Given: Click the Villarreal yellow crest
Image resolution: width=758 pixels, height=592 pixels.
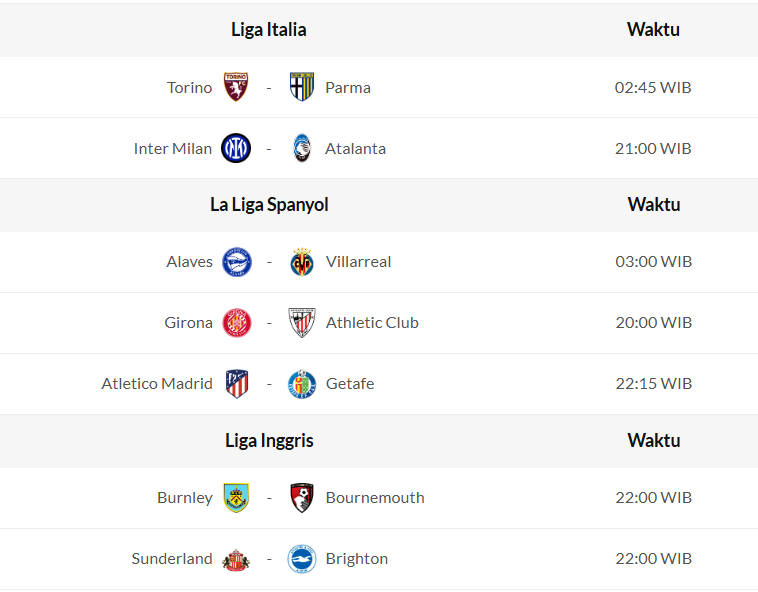Looking at the screenshot, I should point(302,262).
